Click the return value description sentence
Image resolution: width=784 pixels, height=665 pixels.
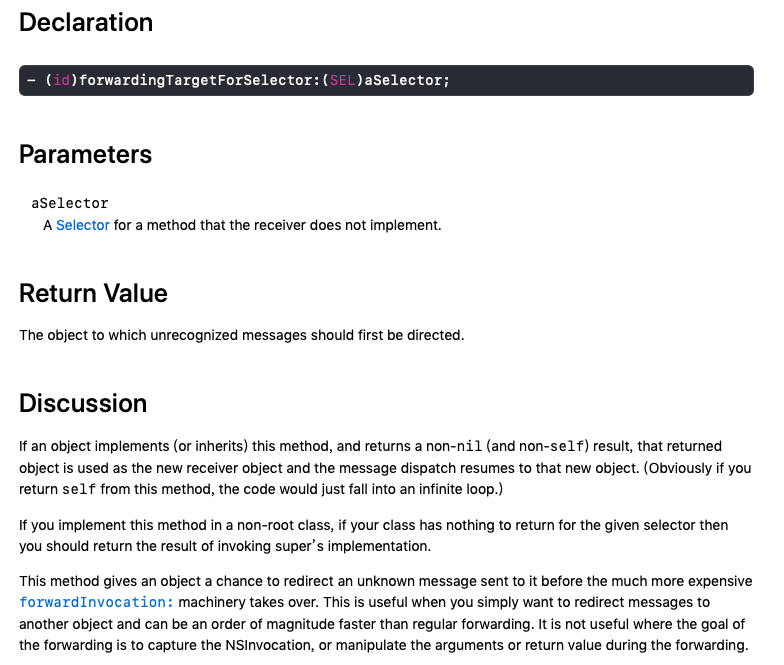click(x=242, y=335)
